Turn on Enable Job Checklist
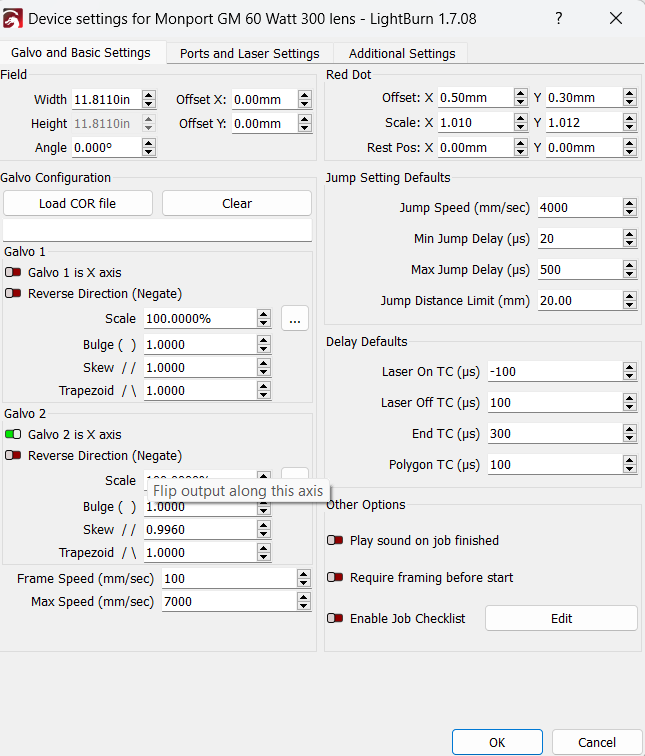The image size is (645, 756). point(335,619)
